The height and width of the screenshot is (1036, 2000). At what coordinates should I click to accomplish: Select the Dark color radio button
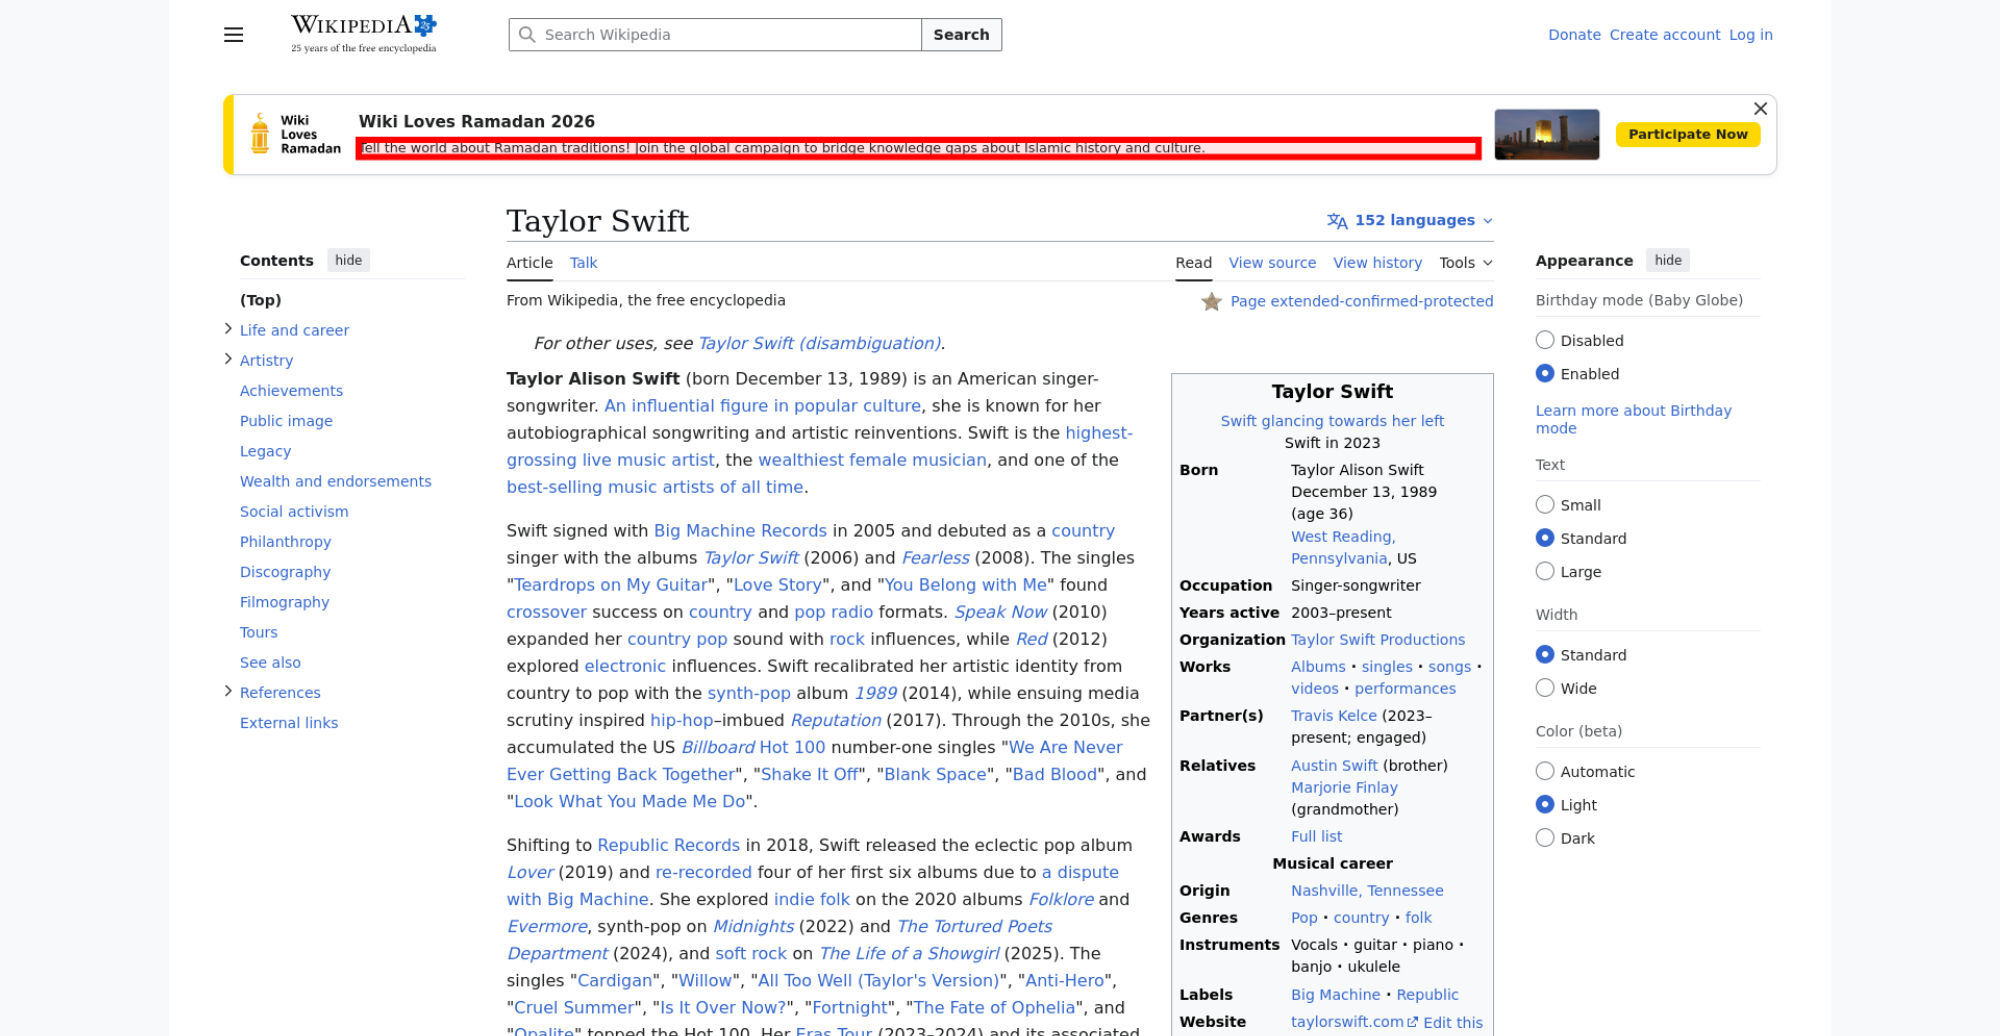[x=1545, y=838]
